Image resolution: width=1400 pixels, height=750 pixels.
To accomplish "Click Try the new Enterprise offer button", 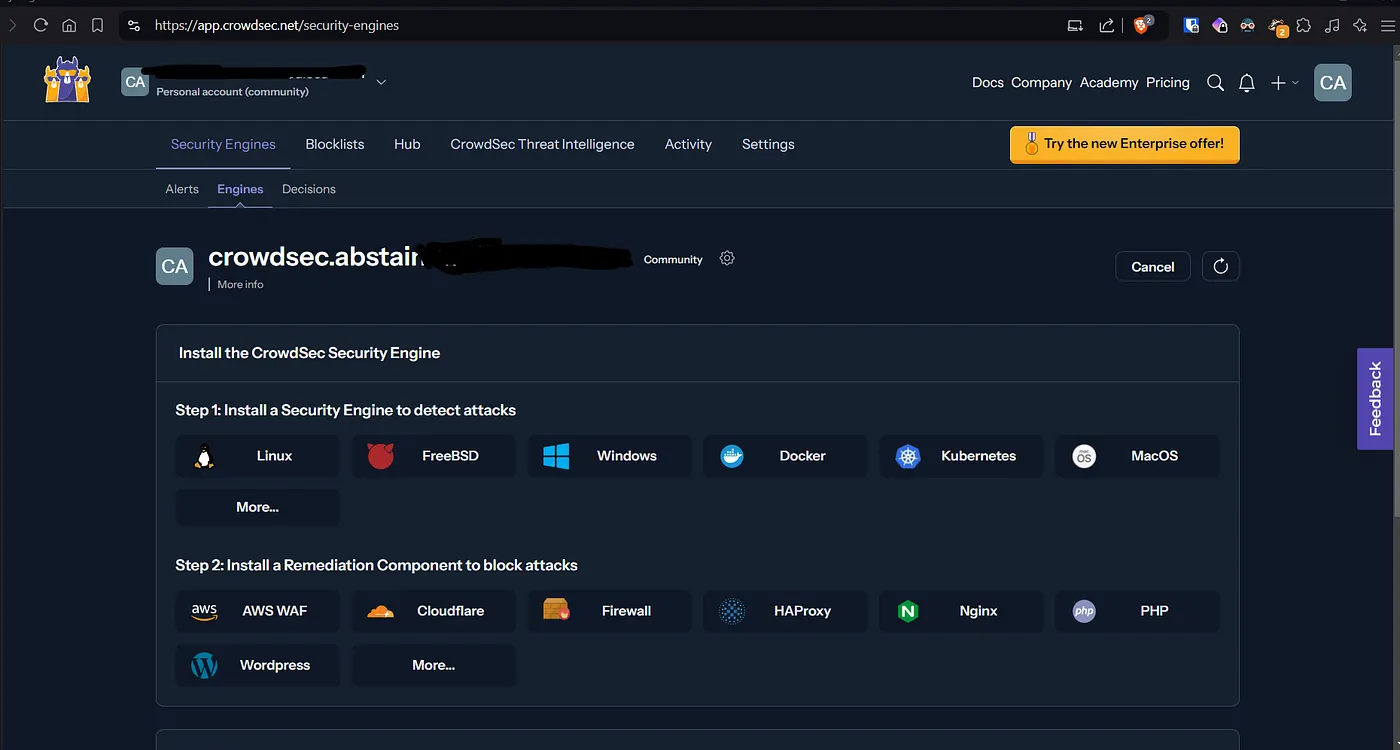I will tap(1124, 144).
